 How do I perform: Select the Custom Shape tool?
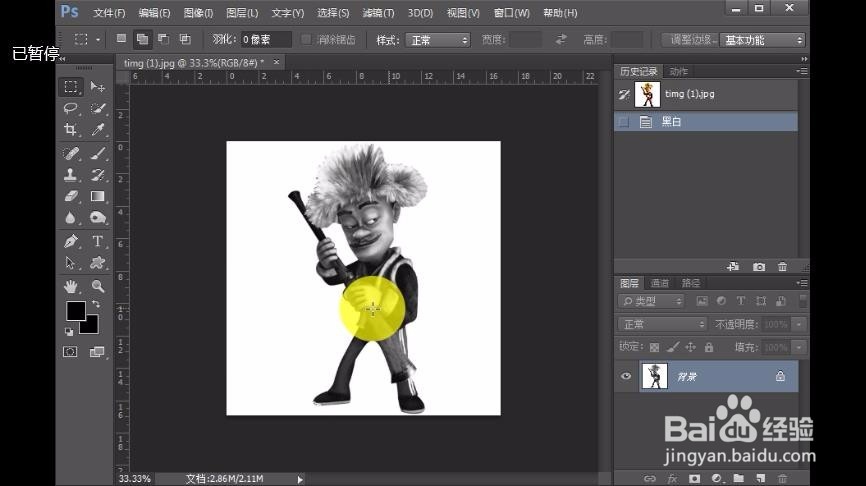(98, 263)
